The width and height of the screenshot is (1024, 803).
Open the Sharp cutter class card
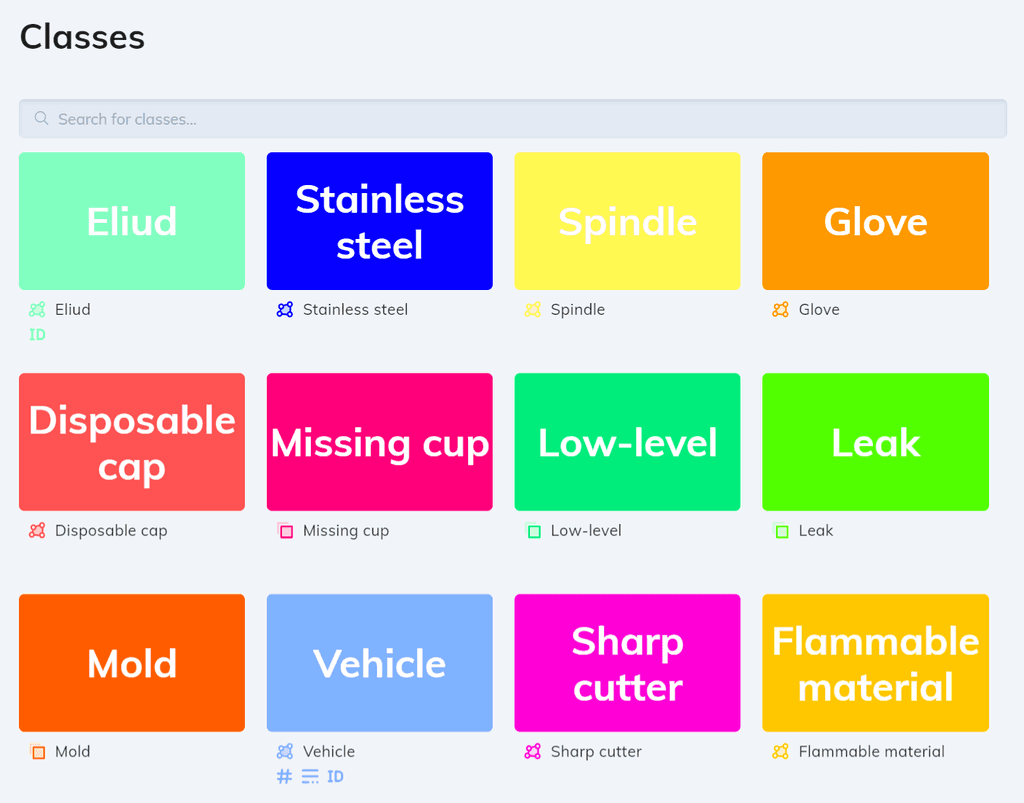[627, 662]
